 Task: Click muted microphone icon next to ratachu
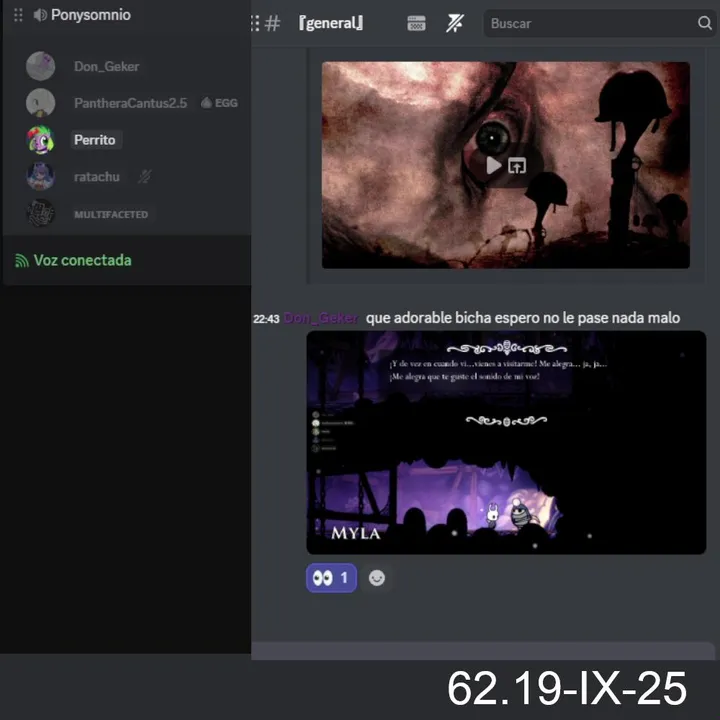pyautogui.click(x=145, y=176)
